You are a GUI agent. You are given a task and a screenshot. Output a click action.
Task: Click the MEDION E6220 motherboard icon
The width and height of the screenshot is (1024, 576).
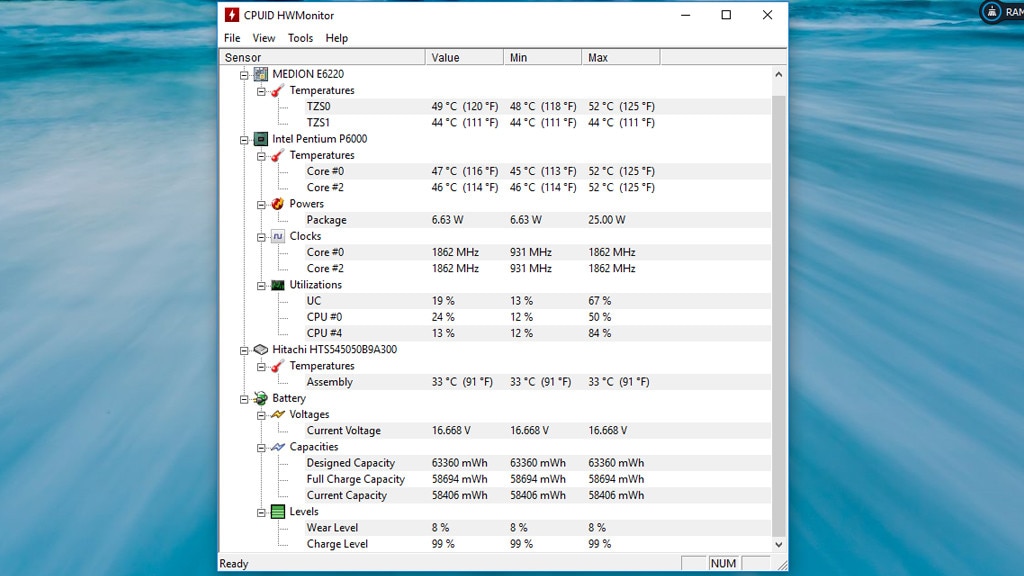pyautogui.click(x=261, y=74)
